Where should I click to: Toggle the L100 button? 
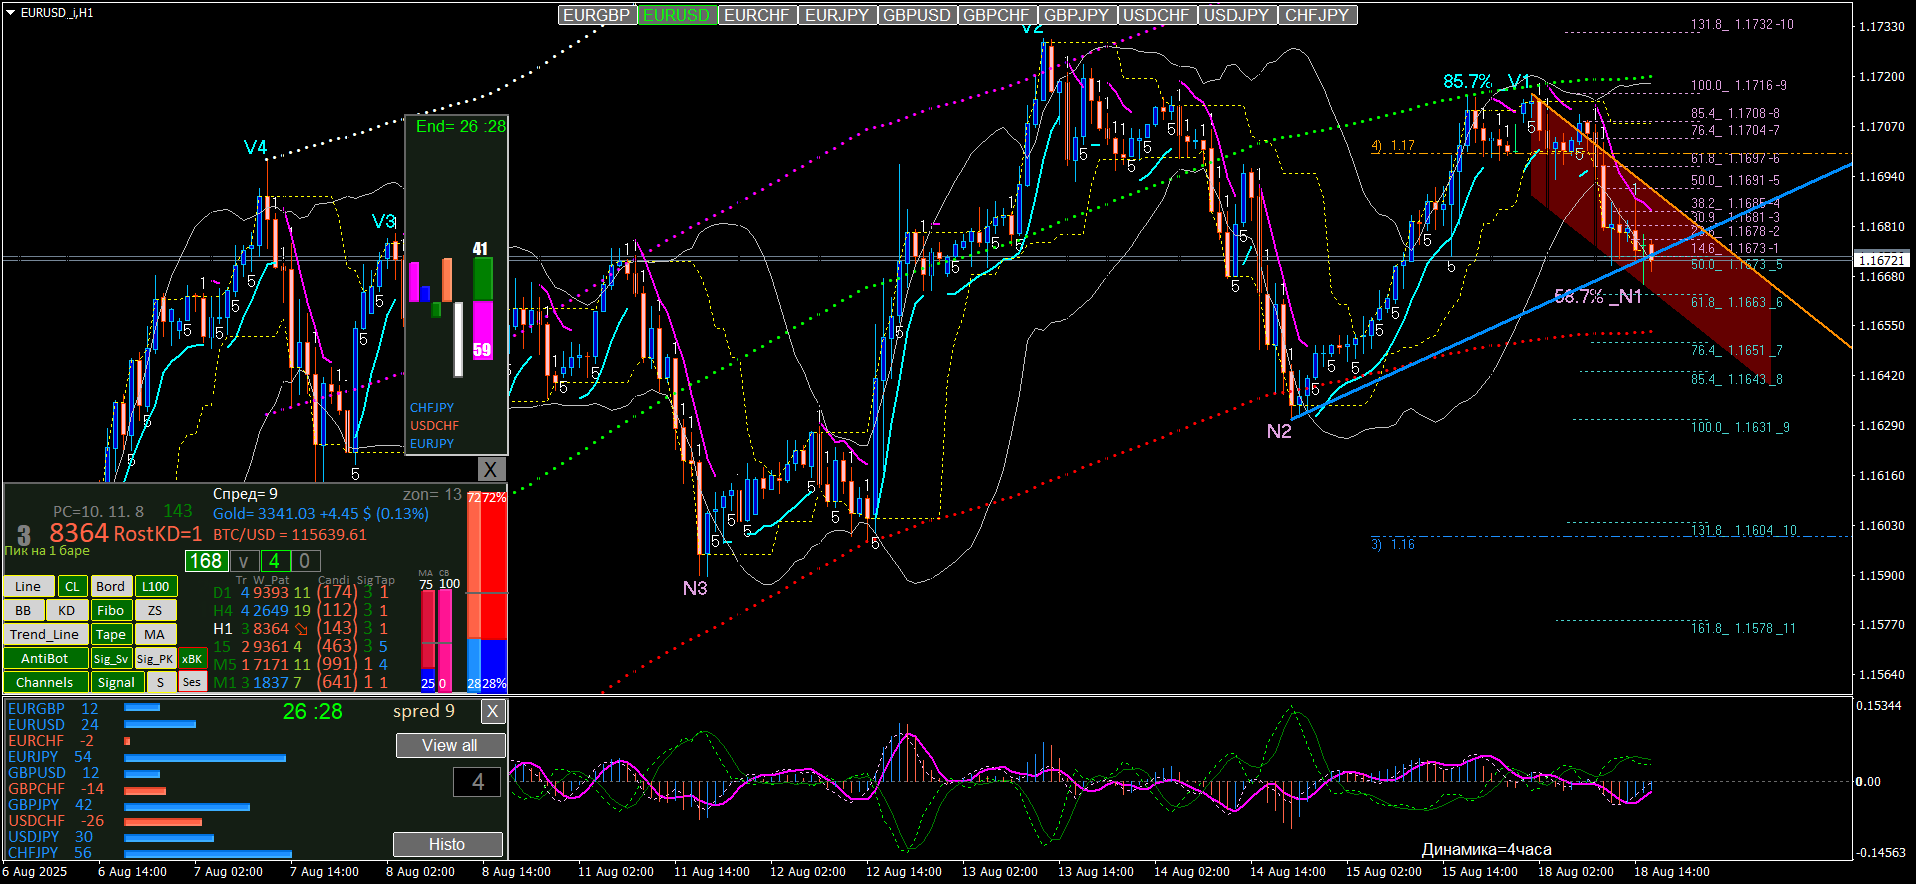click(x=155, y=586)
